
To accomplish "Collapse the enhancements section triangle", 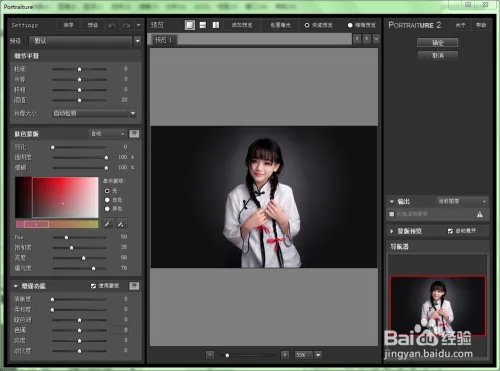I will pyautogui.click(x=16, y=286).
